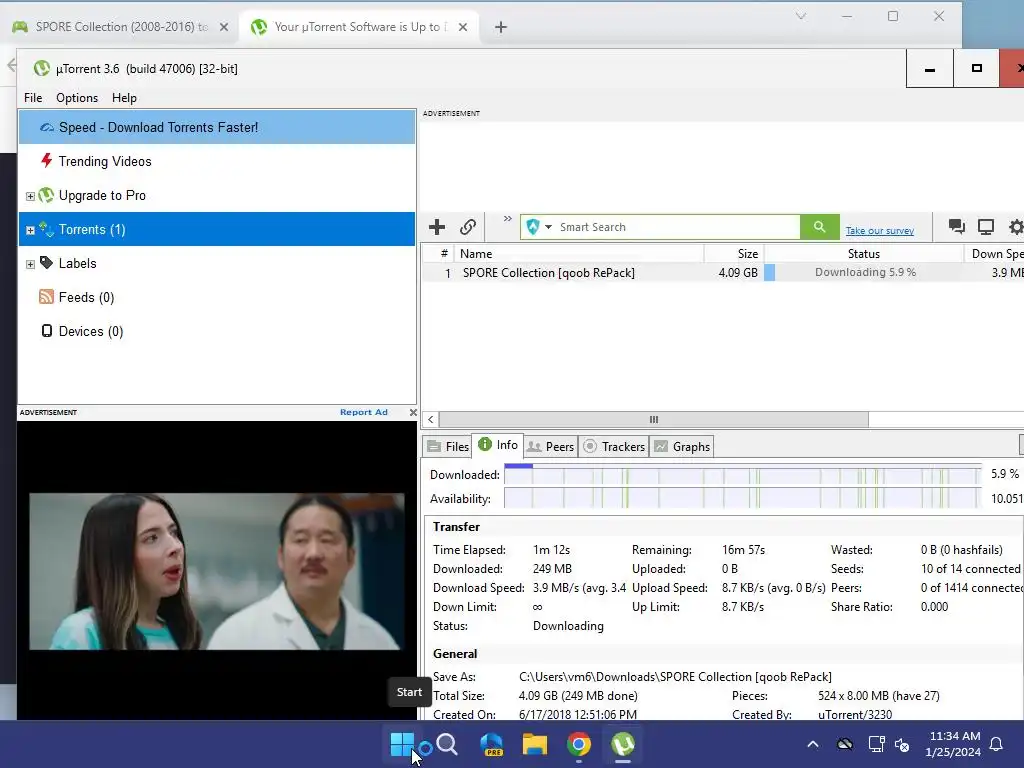Open Feeds (0) in sidebar
Viewport: 1024px width, 768px height.
217,297
